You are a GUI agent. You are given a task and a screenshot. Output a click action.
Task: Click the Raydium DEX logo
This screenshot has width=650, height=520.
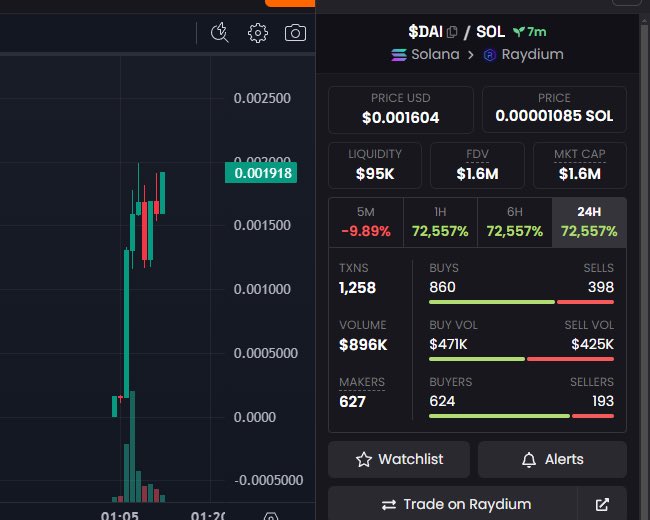(490, 55)
